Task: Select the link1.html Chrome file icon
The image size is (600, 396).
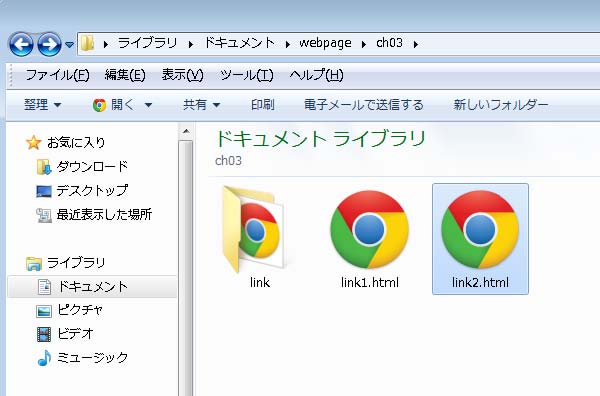Action: click(369, 230)
